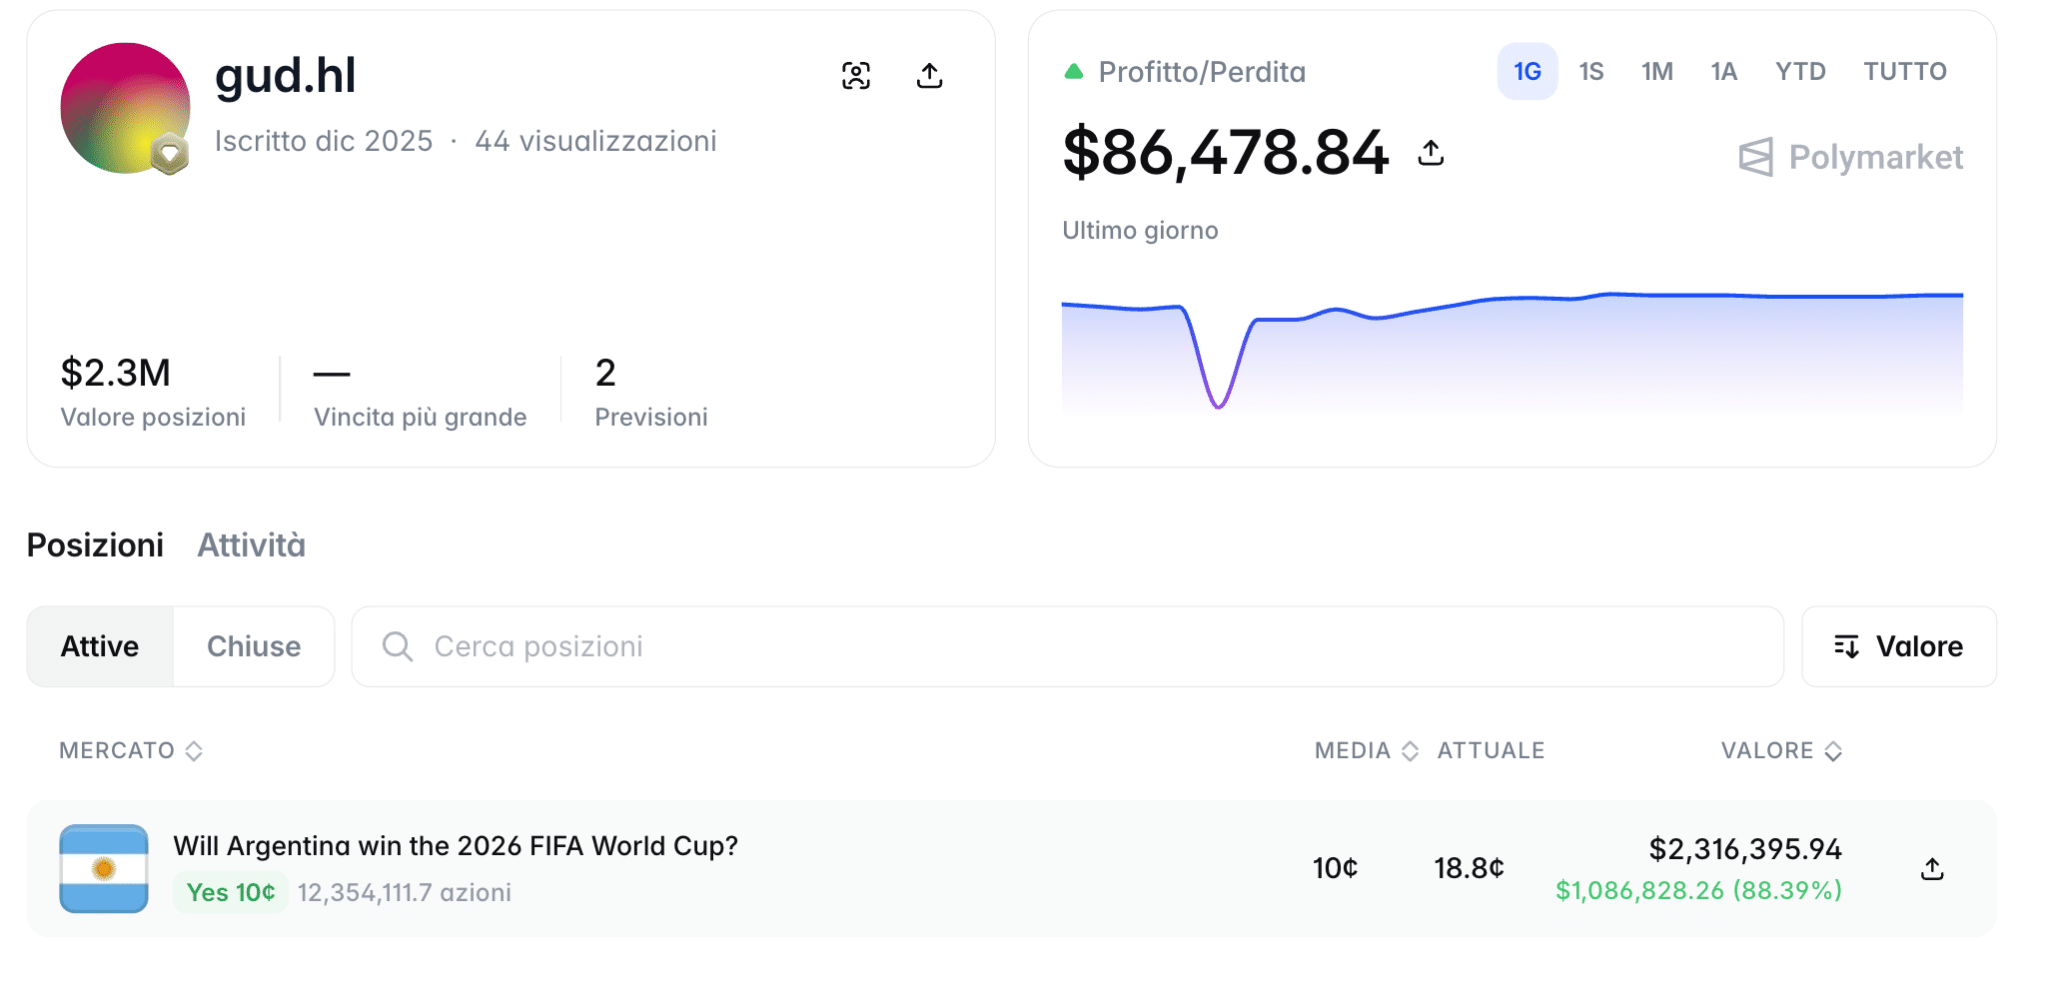Sort positions by MERCATO column
The height and width of the screenshot is (987, 2048).
coord(131,751)
